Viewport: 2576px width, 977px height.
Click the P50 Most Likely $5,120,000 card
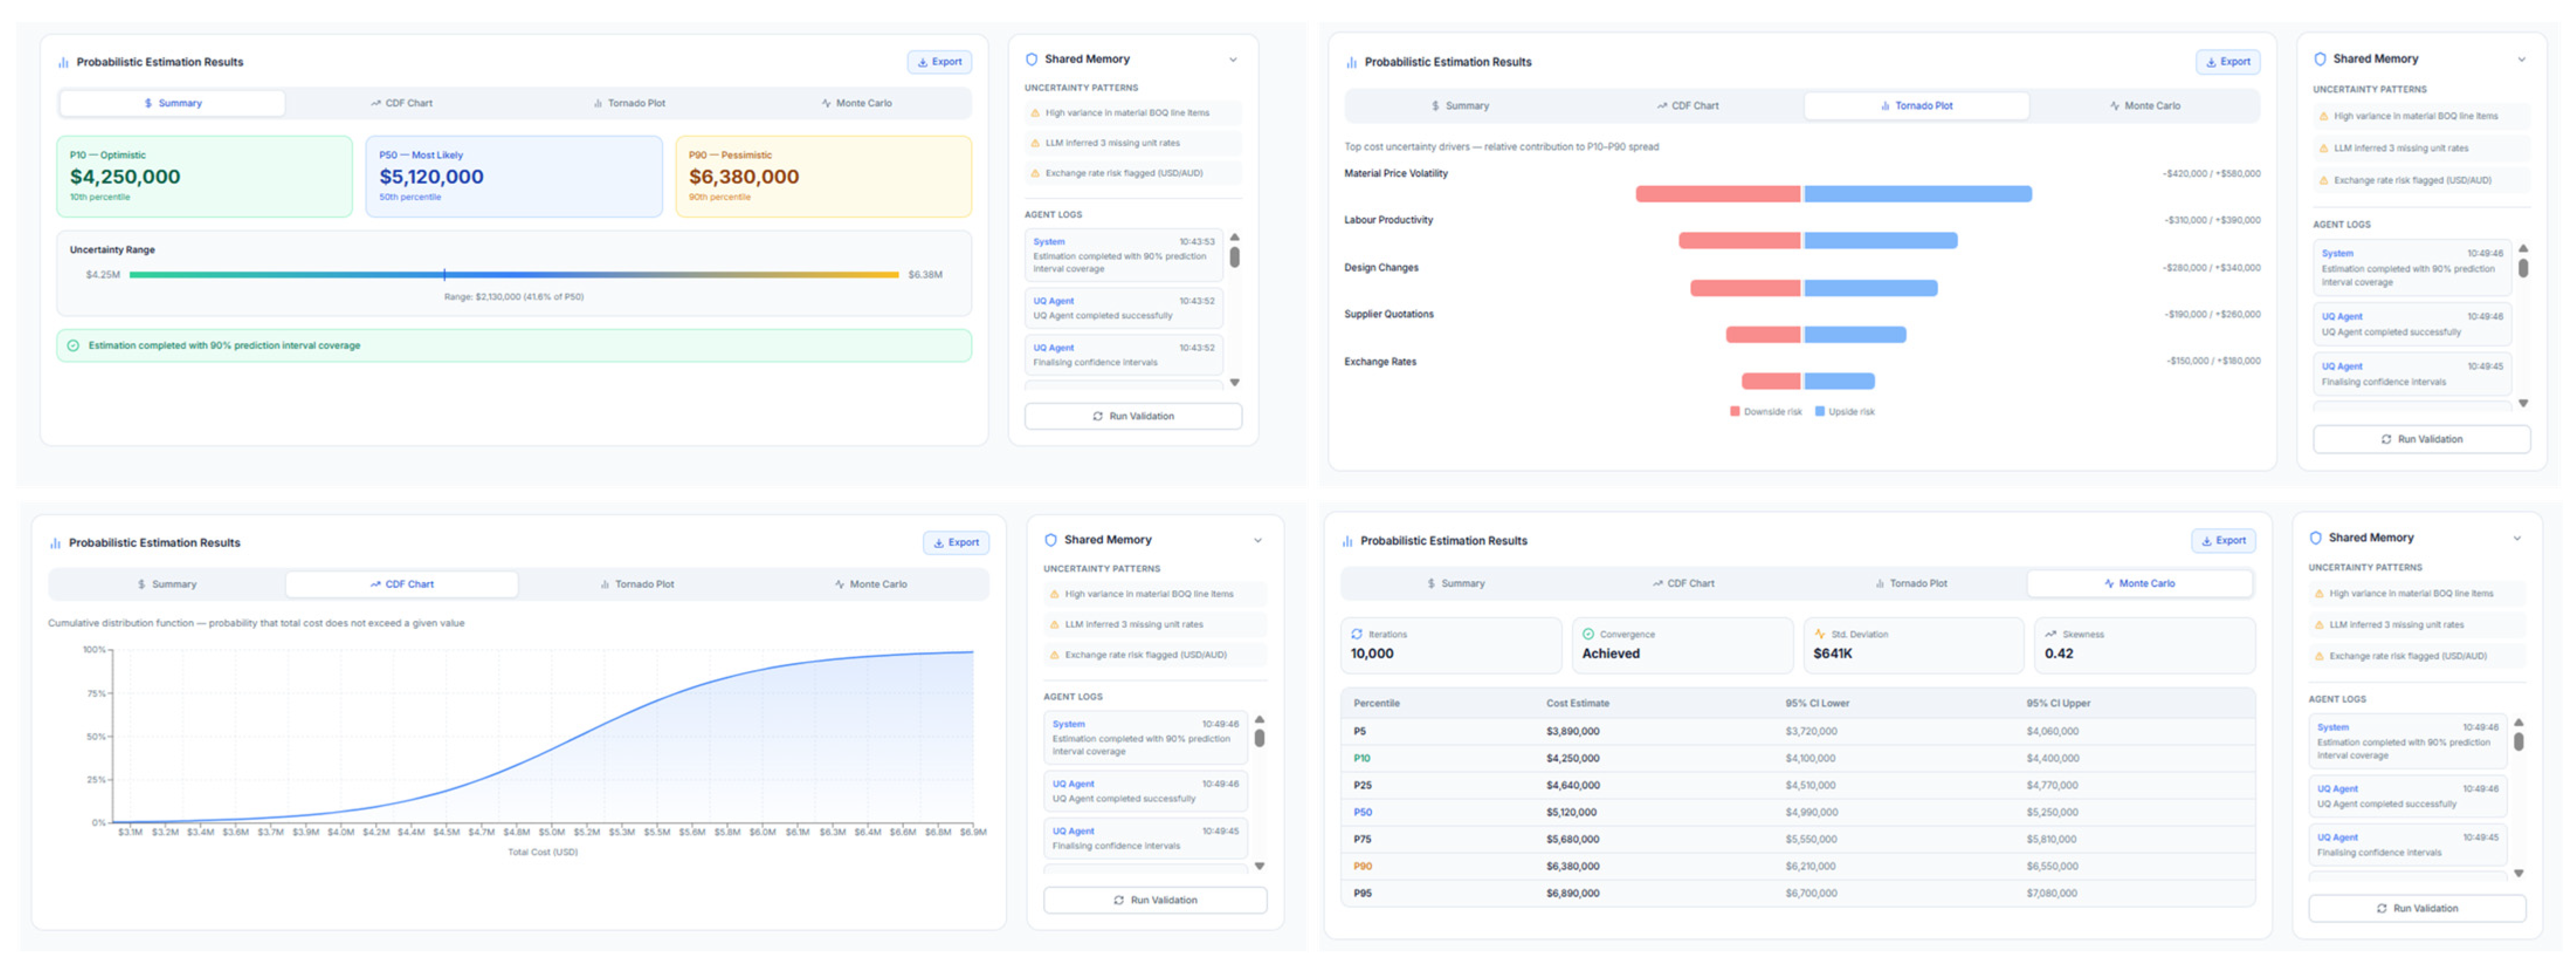514,177
